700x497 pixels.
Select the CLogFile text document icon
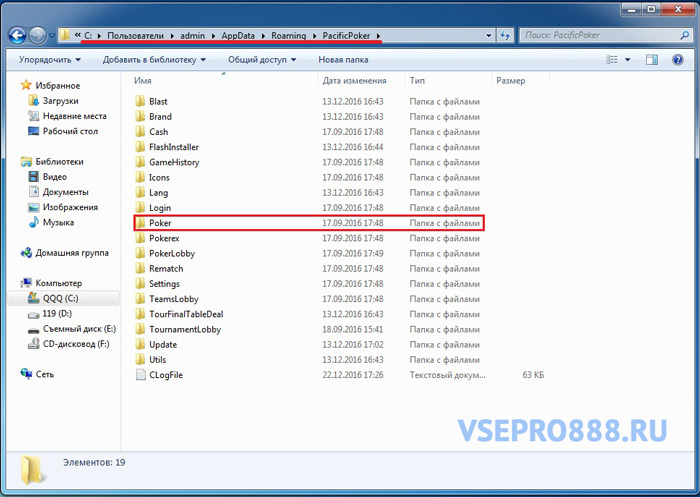pos(140,375)
